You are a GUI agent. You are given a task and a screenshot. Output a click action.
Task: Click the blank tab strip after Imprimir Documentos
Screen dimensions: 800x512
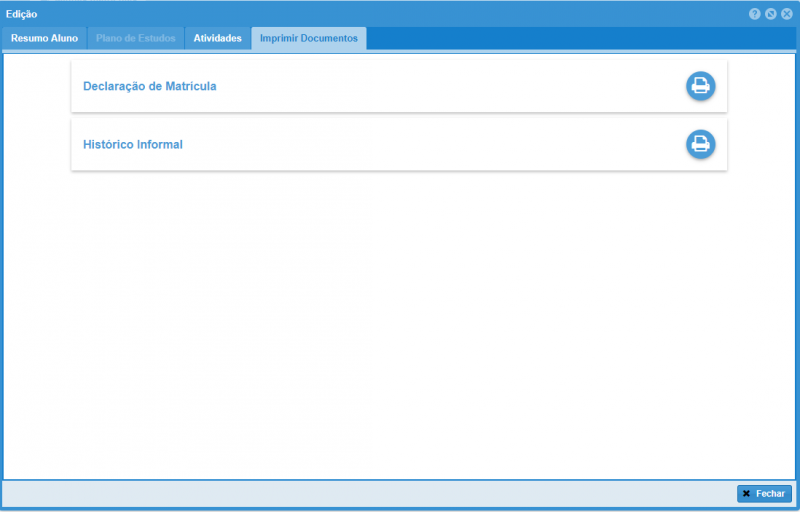point(580,38)
